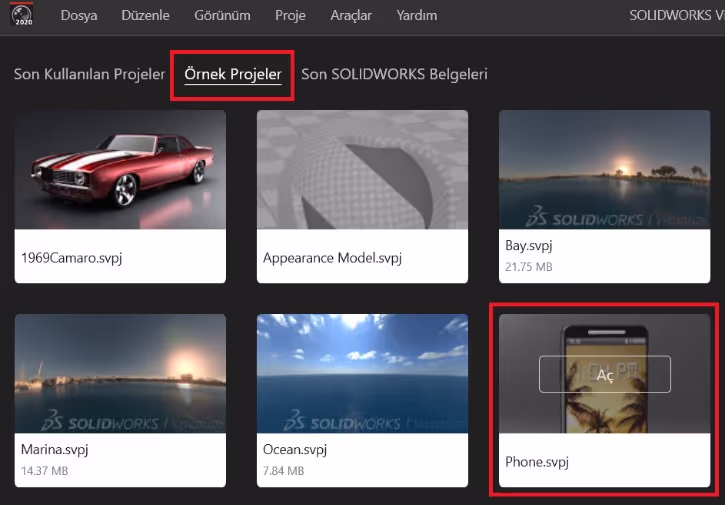Open the Dosya menu
Viewport: 725px width, 505px height.
79,15
